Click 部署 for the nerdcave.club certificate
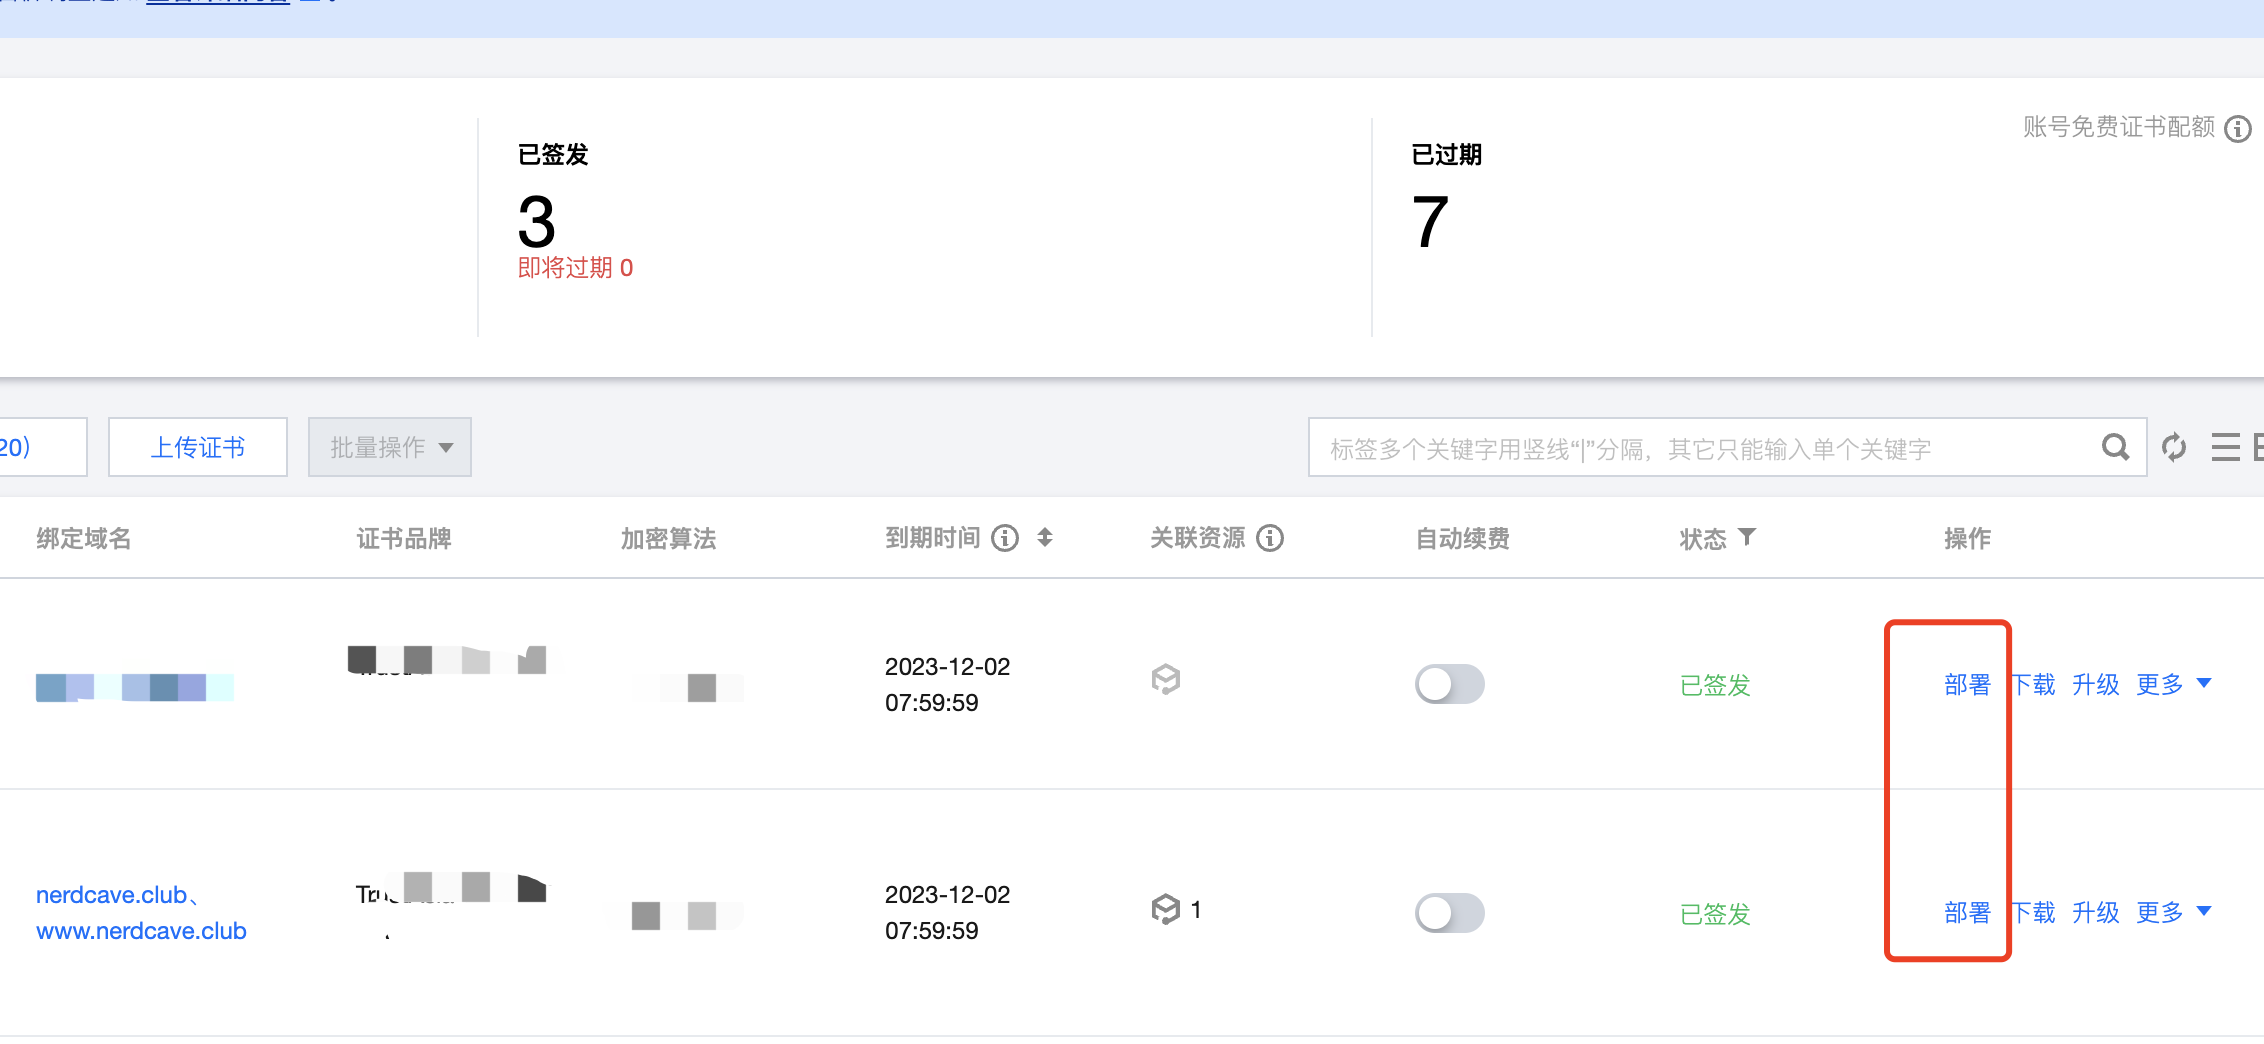Image resolution: width=2264 pixels, height=1044 pixels. pyautogui.click(x=1967, y=912)
